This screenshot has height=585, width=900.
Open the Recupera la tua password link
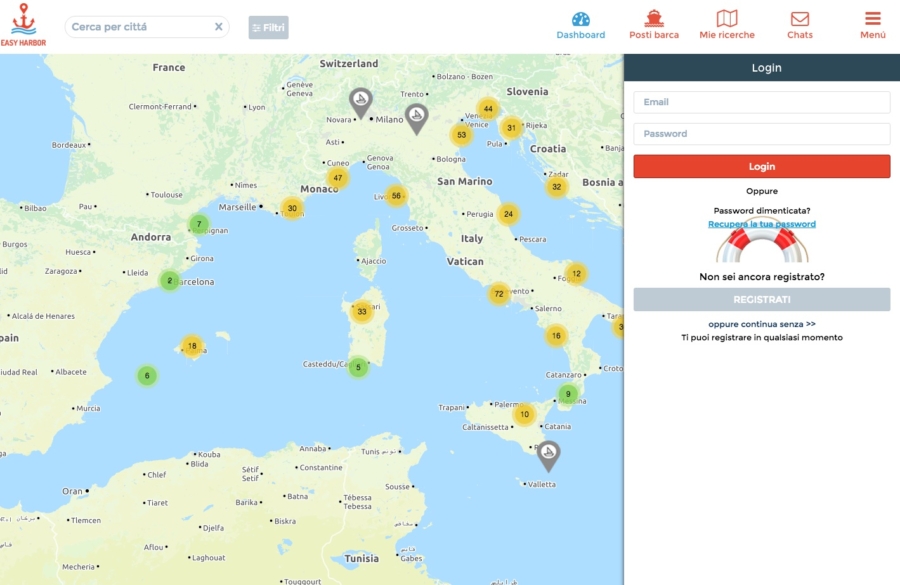[x=762, y=224]
